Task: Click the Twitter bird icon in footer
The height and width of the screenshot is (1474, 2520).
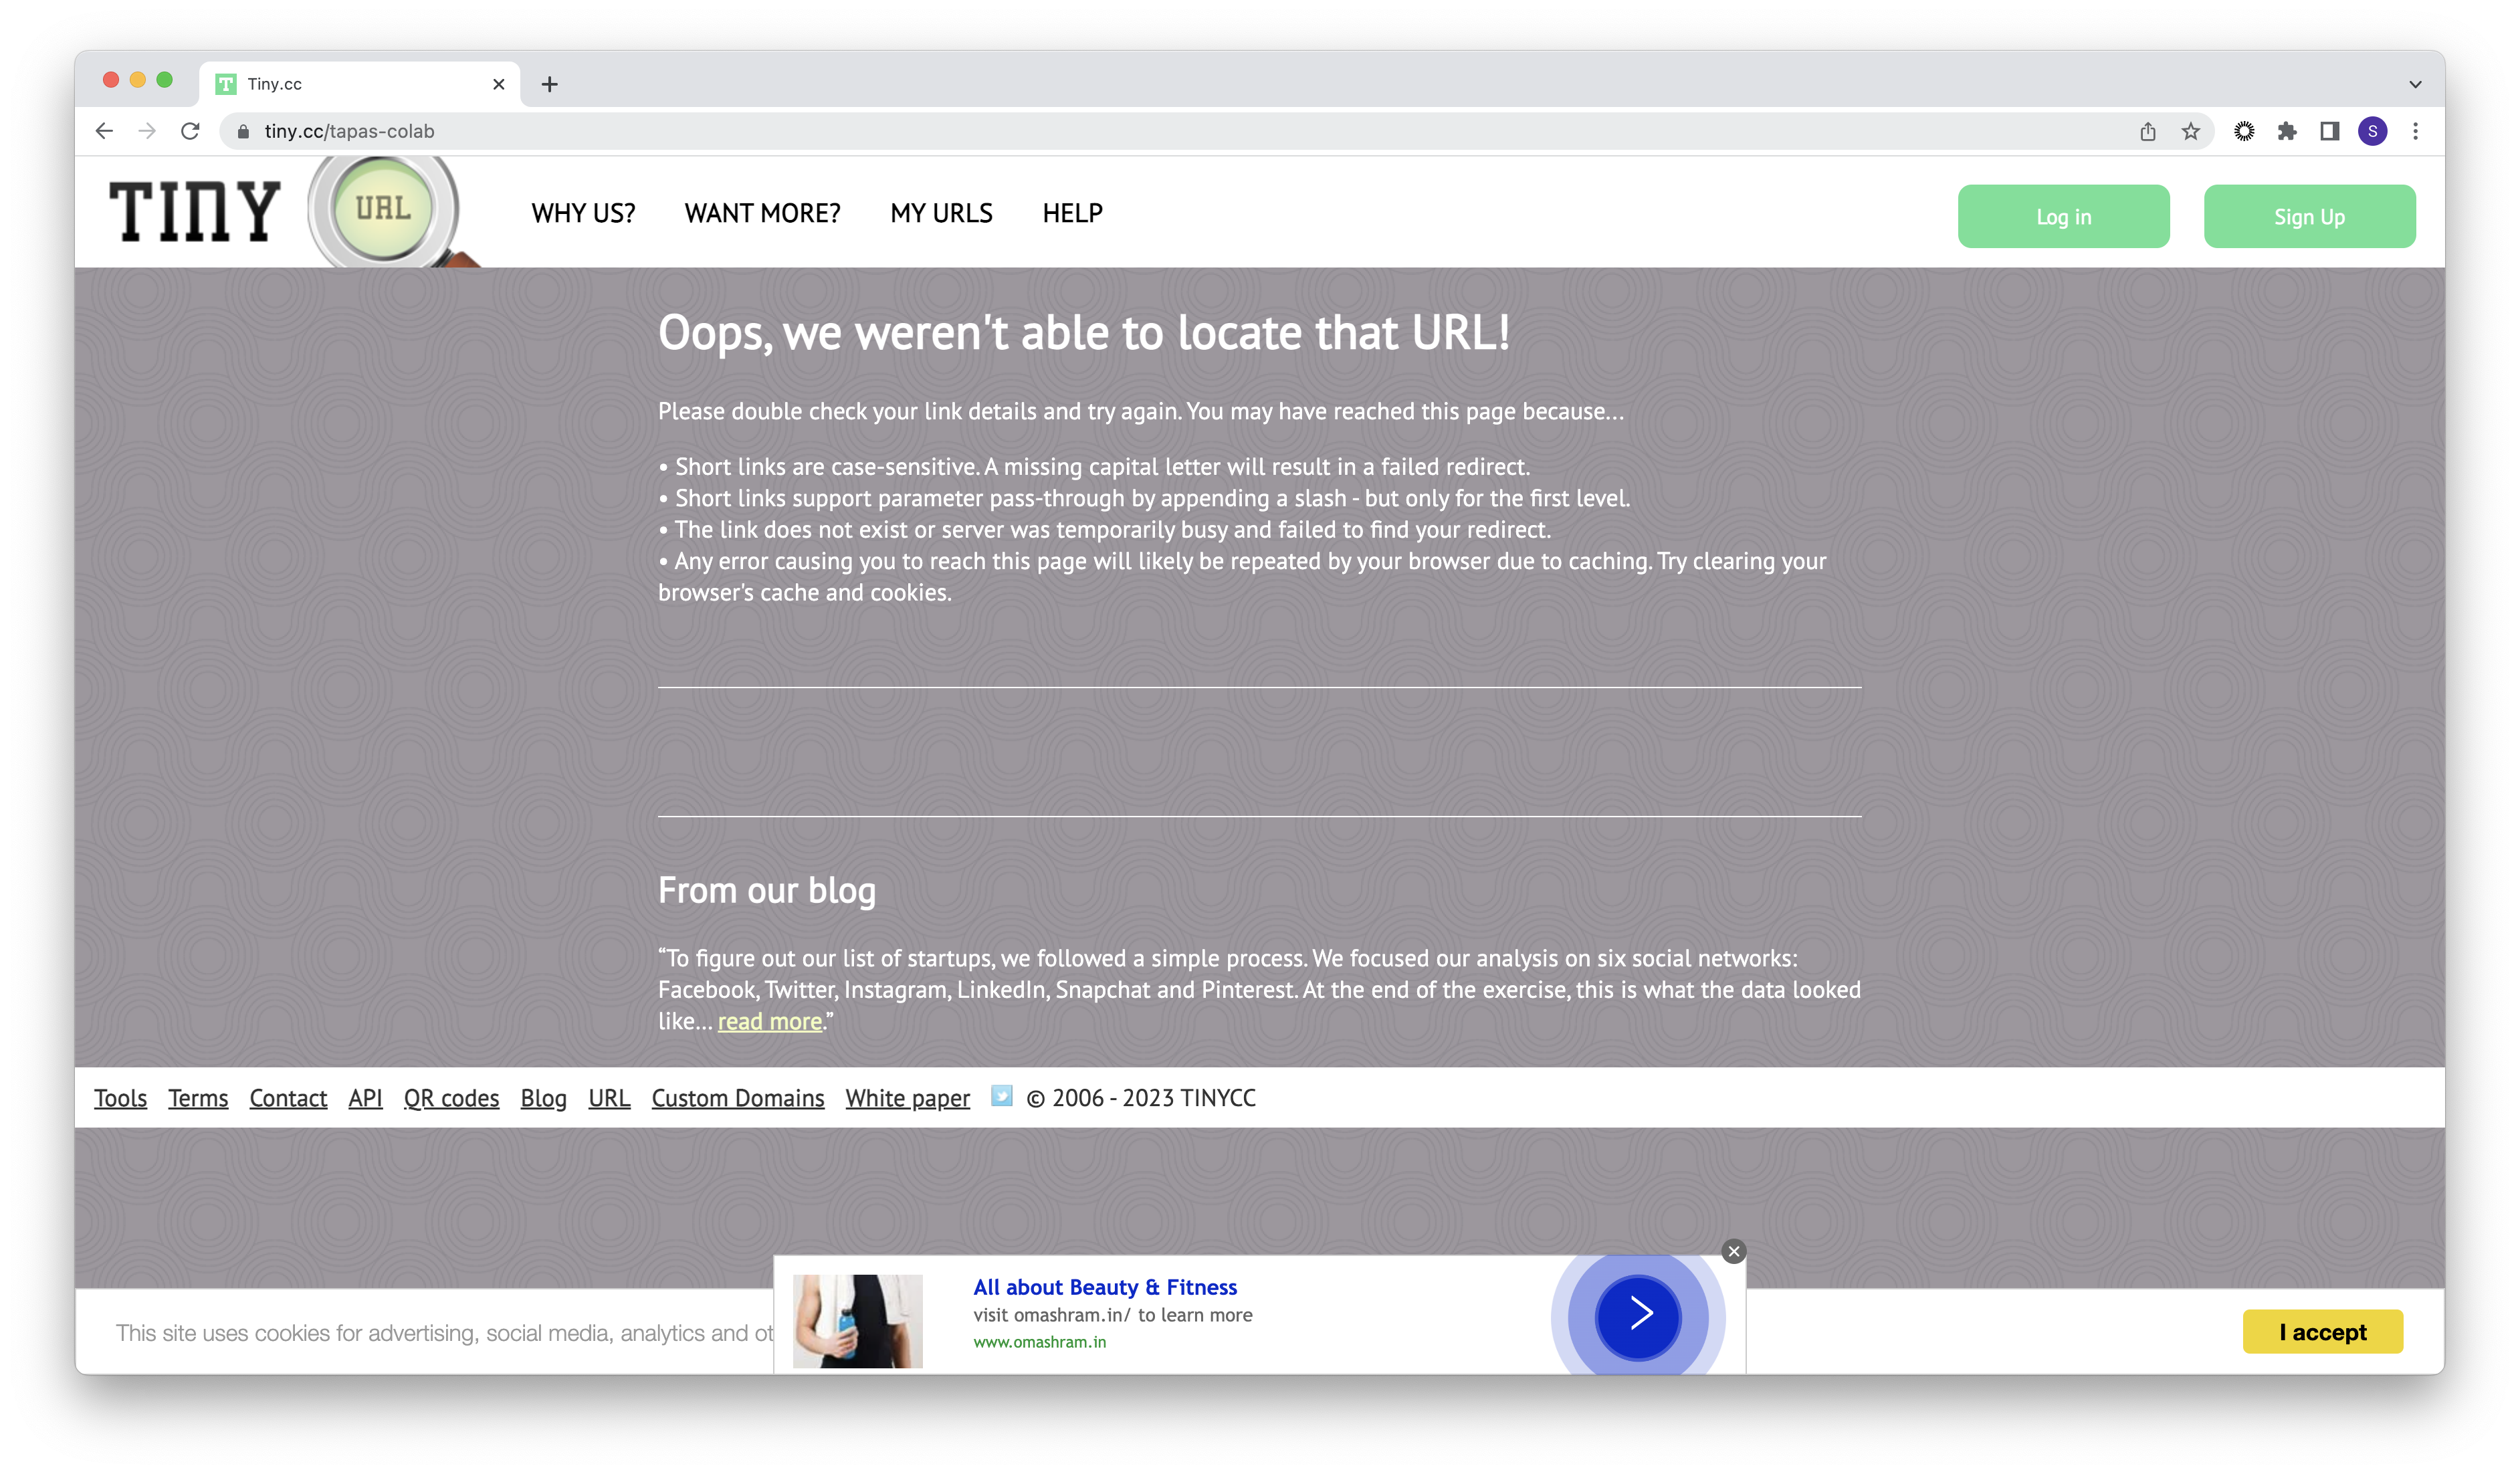Action: click(x=1001, y=1097)
